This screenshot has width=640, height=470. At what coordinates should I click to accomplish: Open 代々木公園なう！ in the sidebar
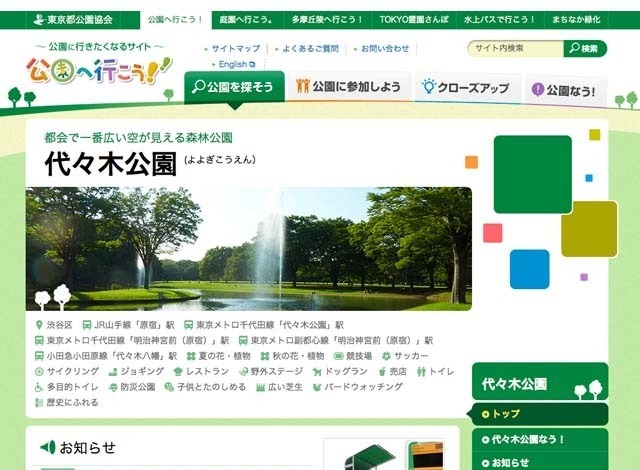pos(540,439)
